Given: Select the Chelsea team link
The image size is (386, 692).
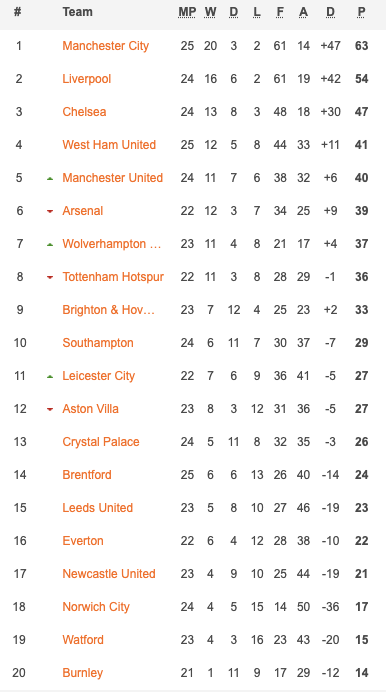Looking at the screenshot, I should [84, 112].
